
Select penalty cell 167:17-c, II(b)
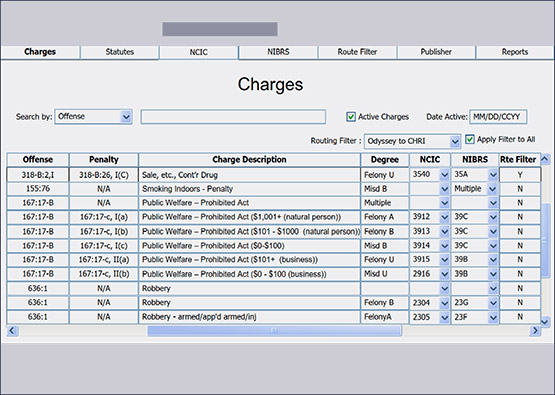[104, 274]
